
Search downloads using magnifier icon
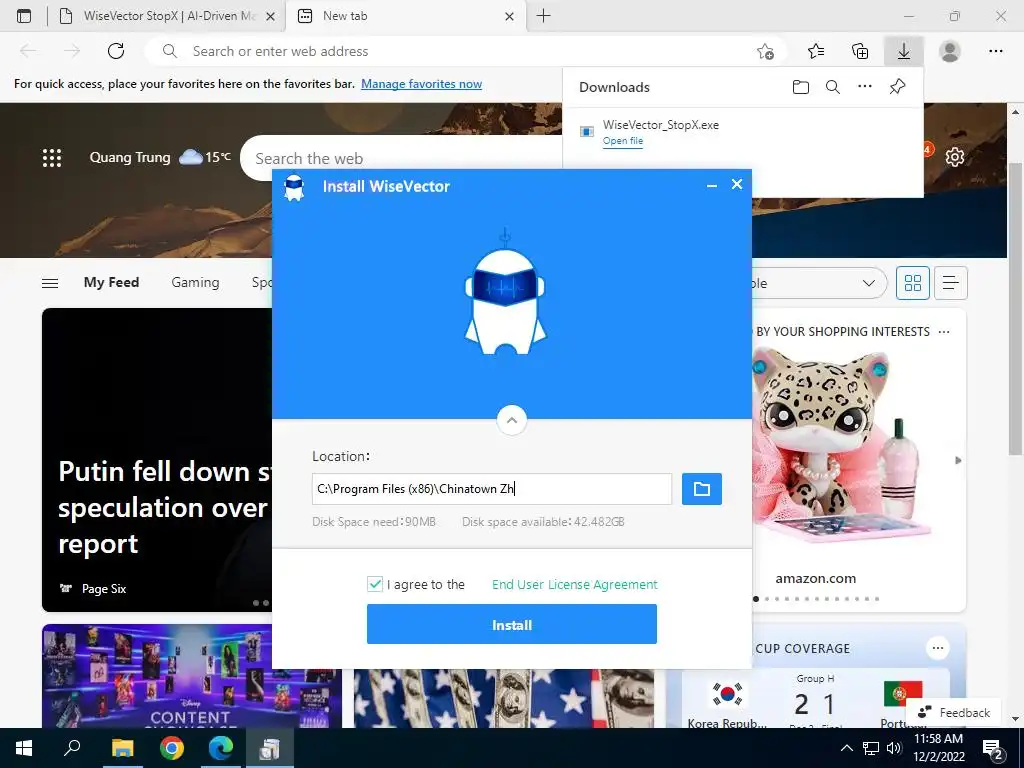point(833,87)
